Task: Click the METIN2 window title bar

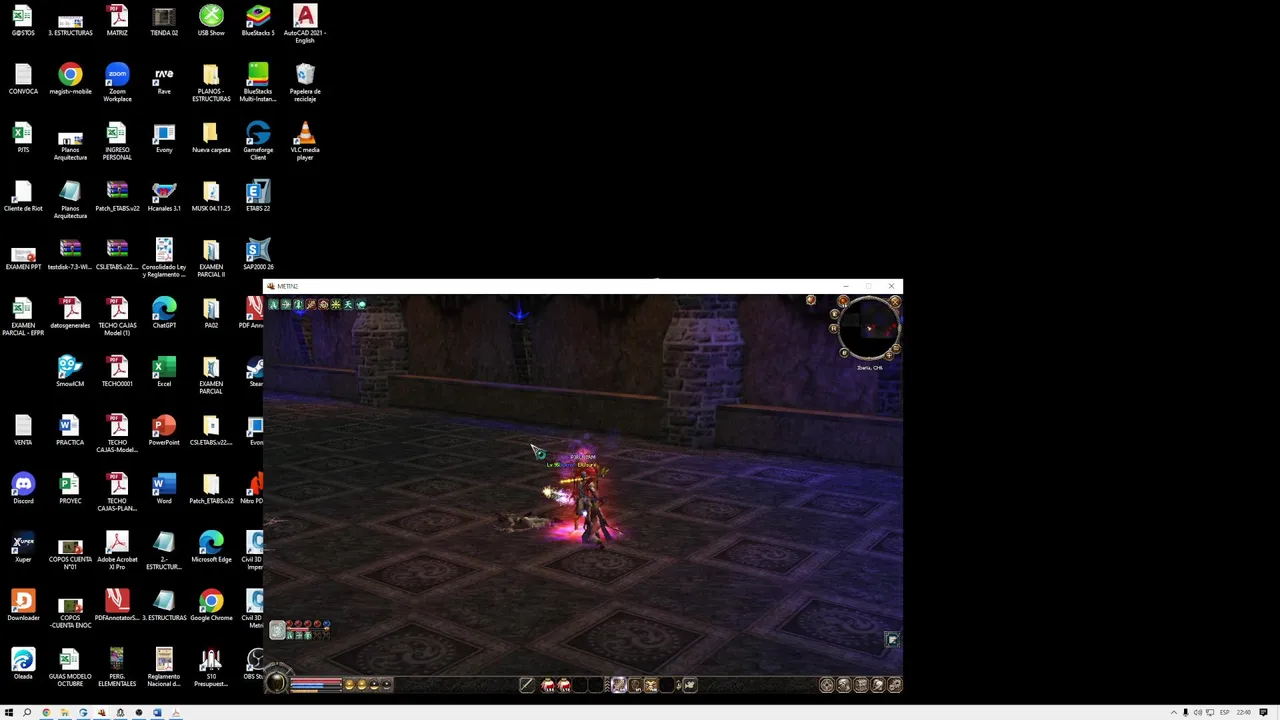Action: tap(583, 286)
